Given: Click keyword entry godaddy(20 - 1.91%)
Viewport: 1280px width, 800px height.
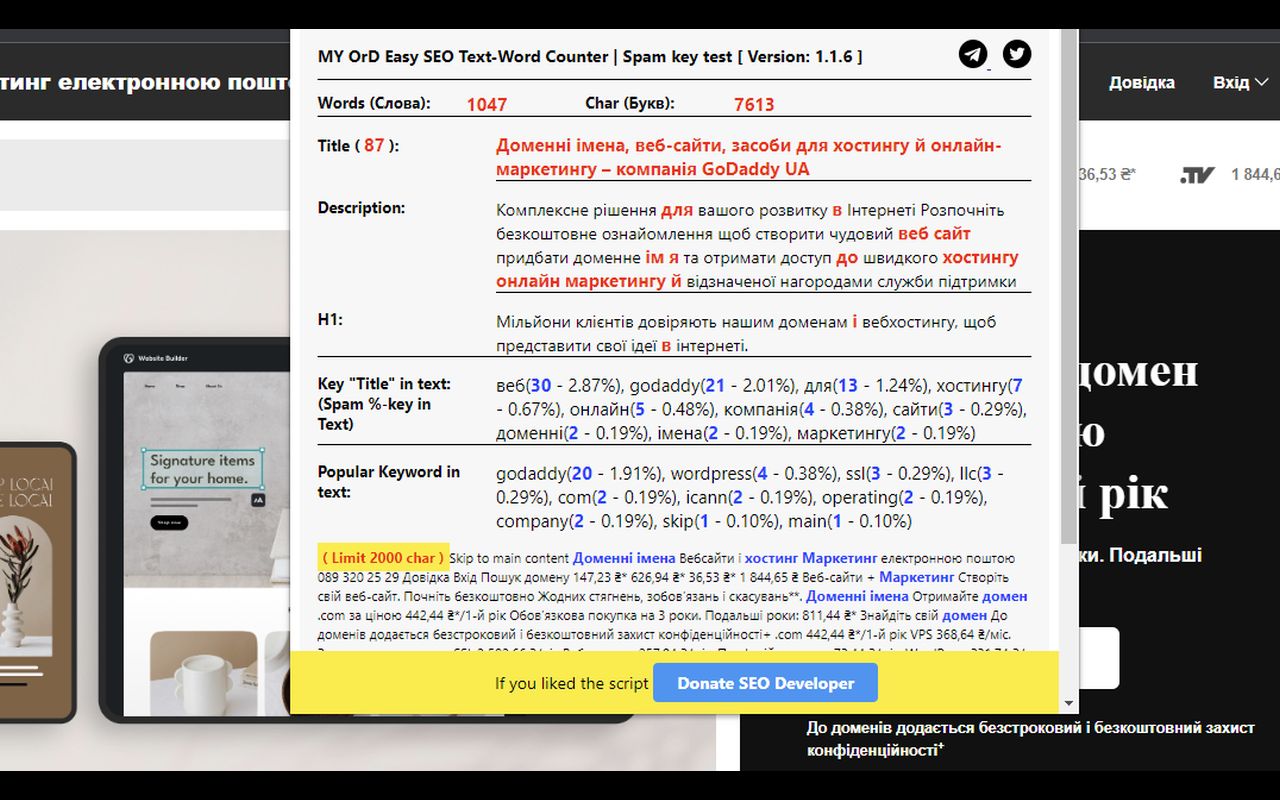Looking at the screenshot, I should (x=579, y=473).
